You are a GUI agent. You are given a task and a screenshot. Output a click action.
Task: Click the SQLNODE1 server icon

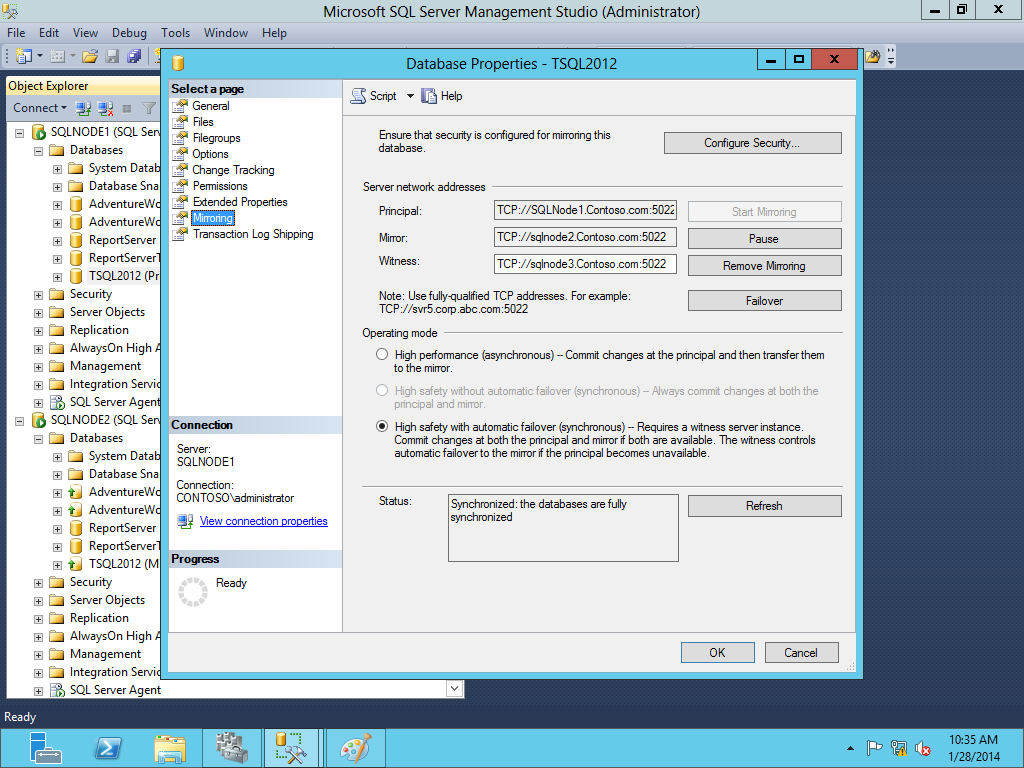click(x=39, y=132)
